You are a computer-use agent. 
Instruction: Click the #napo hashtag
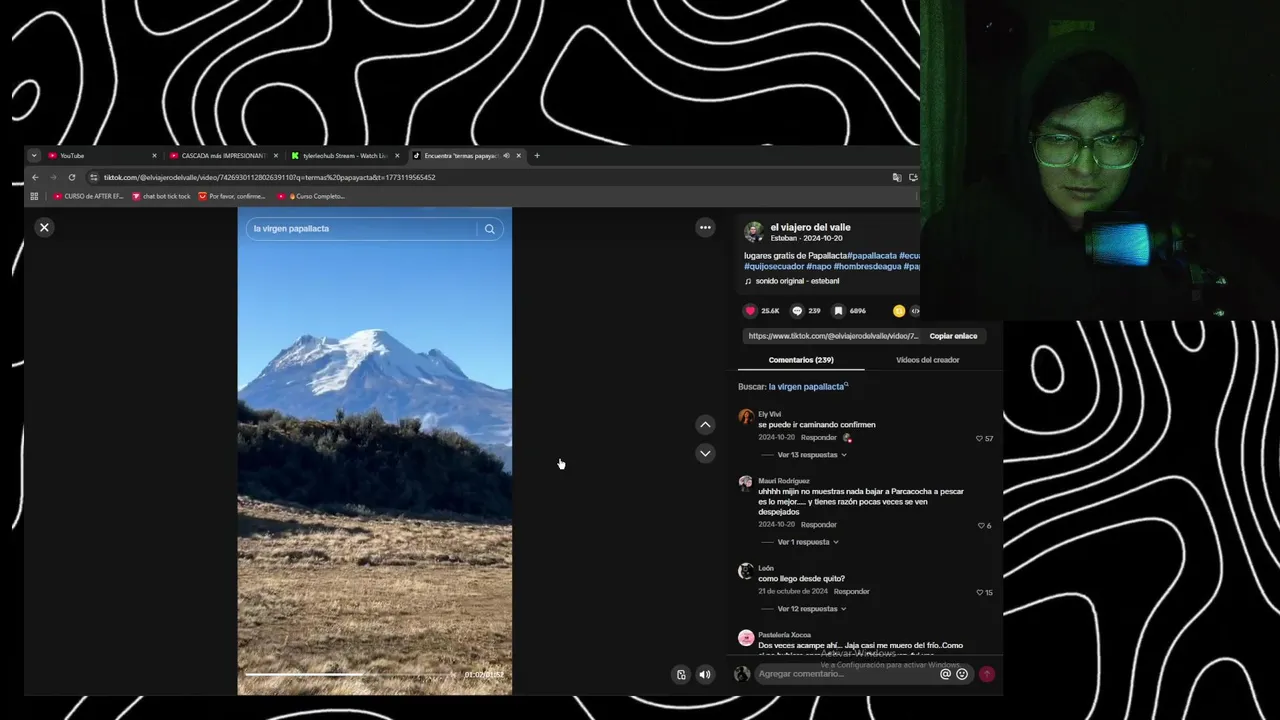[818, 267]
